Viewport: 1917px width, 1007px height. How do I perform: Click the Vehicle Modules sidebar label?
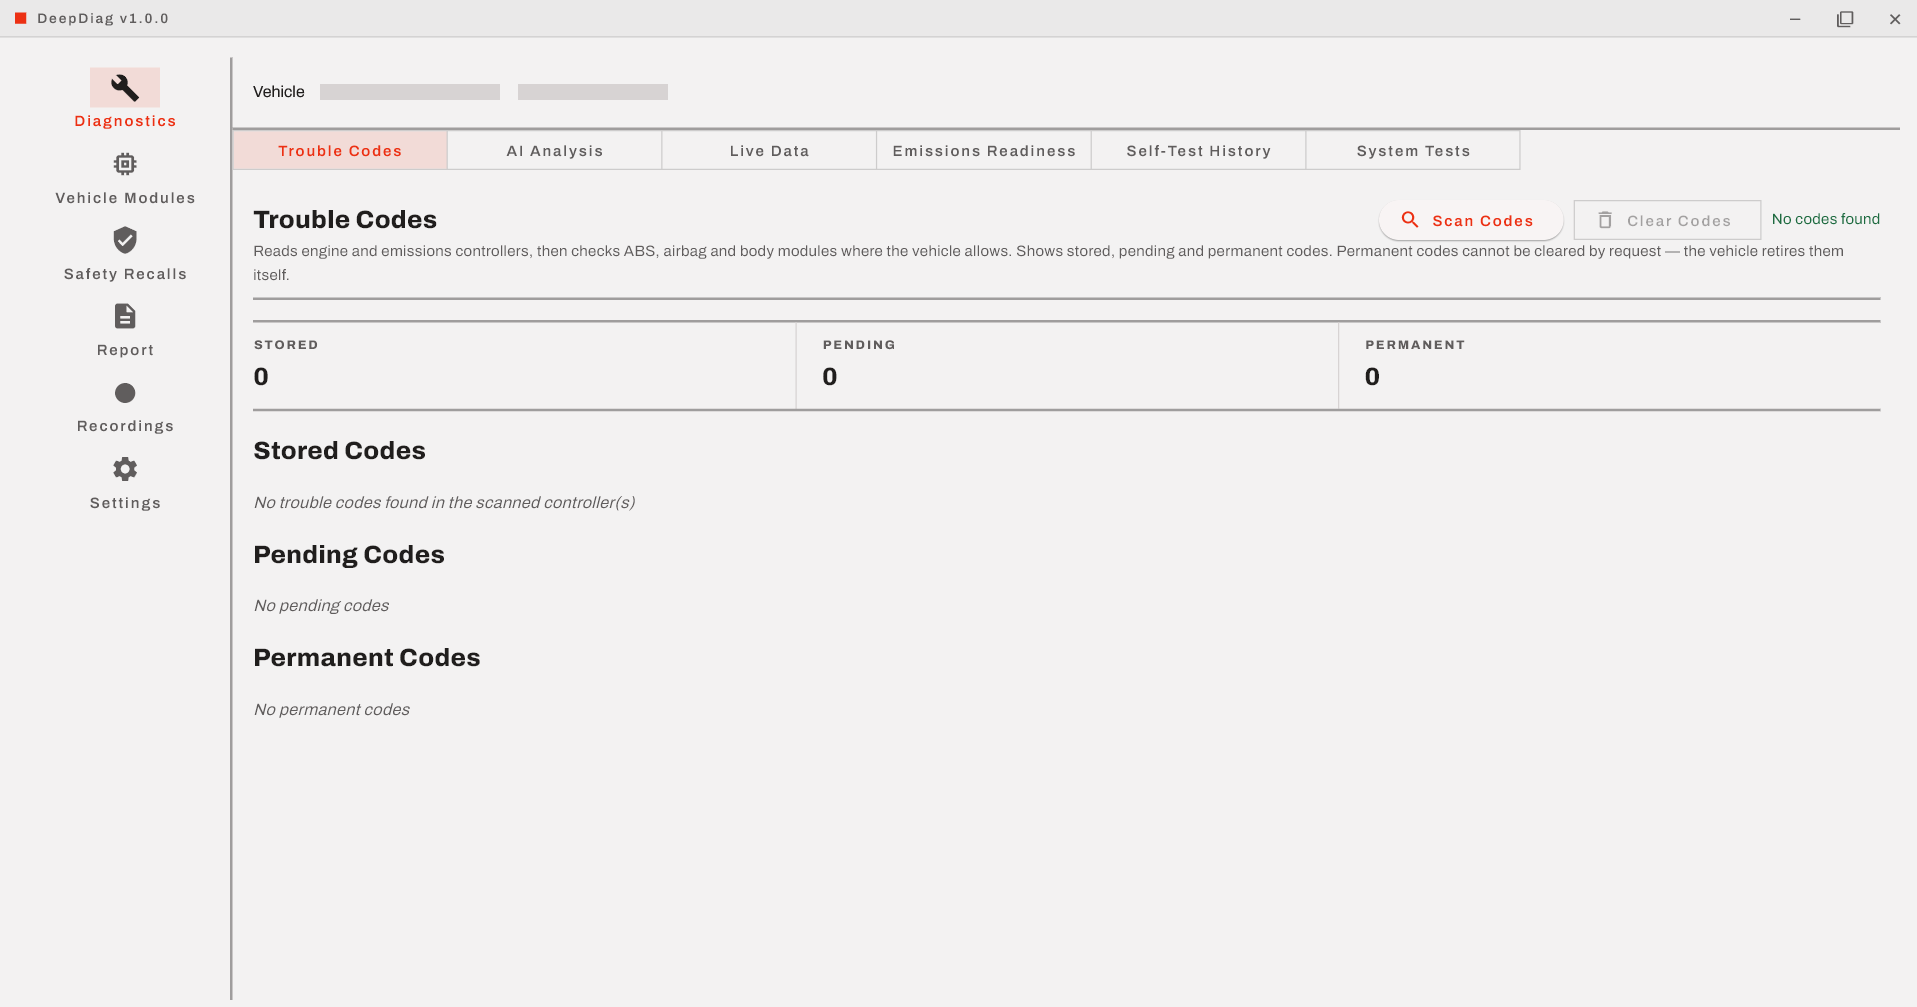(x=125, y=198)
